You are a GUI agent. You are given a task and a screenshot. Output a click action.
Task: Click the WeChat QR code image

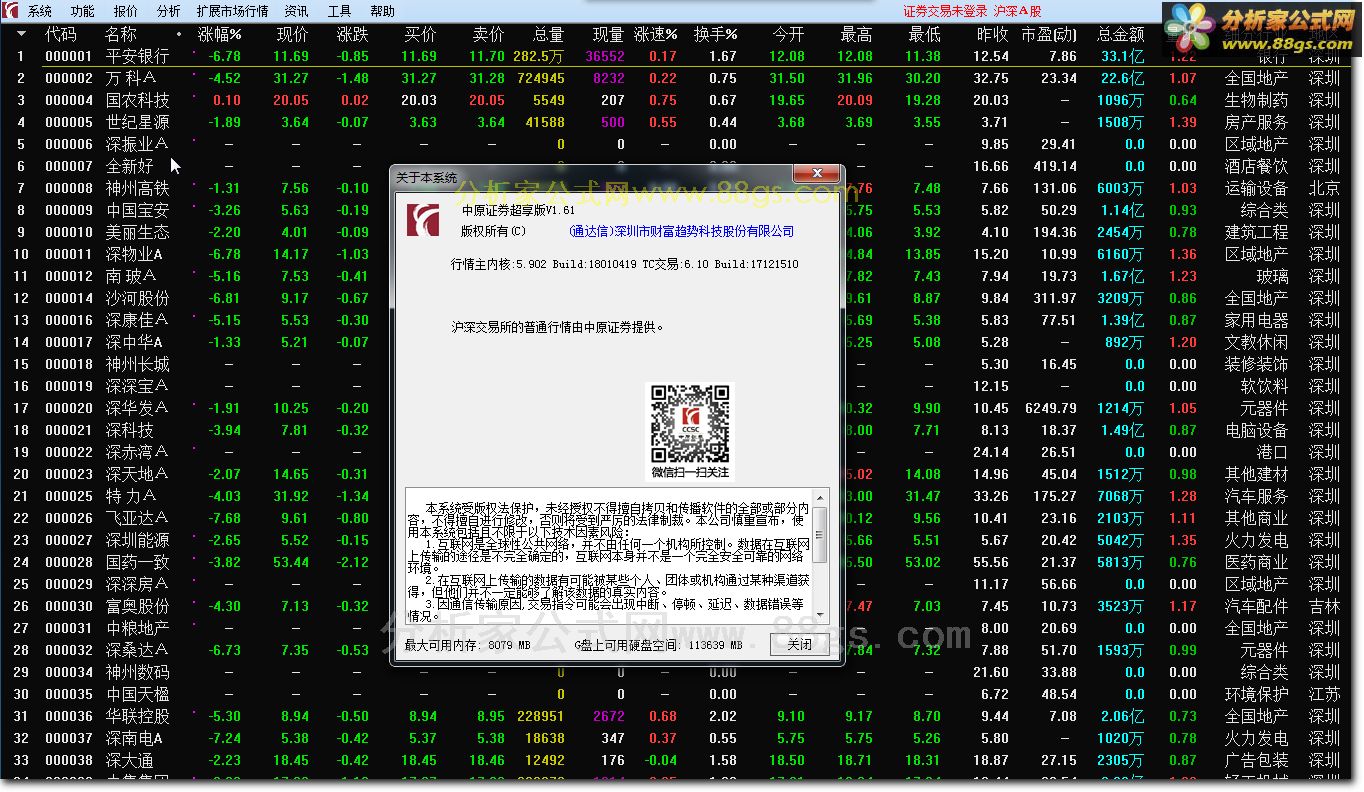click(690, 423)
